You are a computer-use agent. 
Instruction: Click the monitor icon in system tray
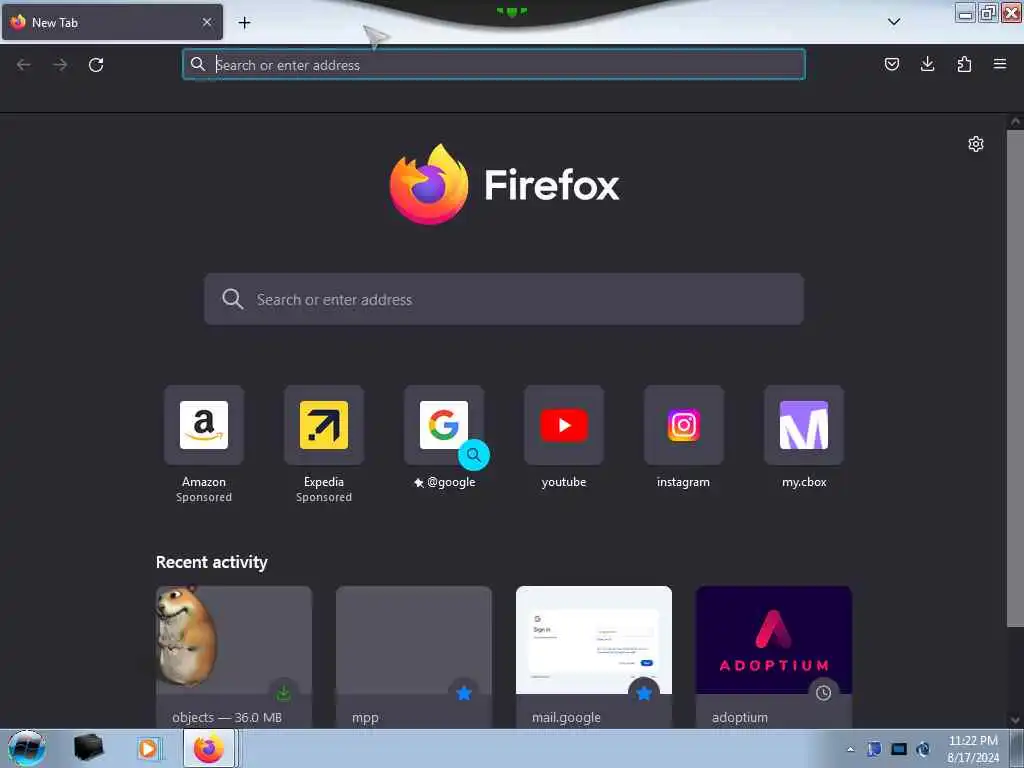pos(899,749)
